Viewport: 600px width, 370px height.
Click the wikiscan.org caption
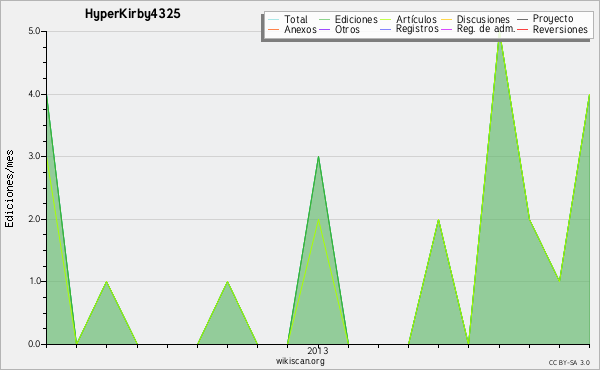click(x=300, y=361)
